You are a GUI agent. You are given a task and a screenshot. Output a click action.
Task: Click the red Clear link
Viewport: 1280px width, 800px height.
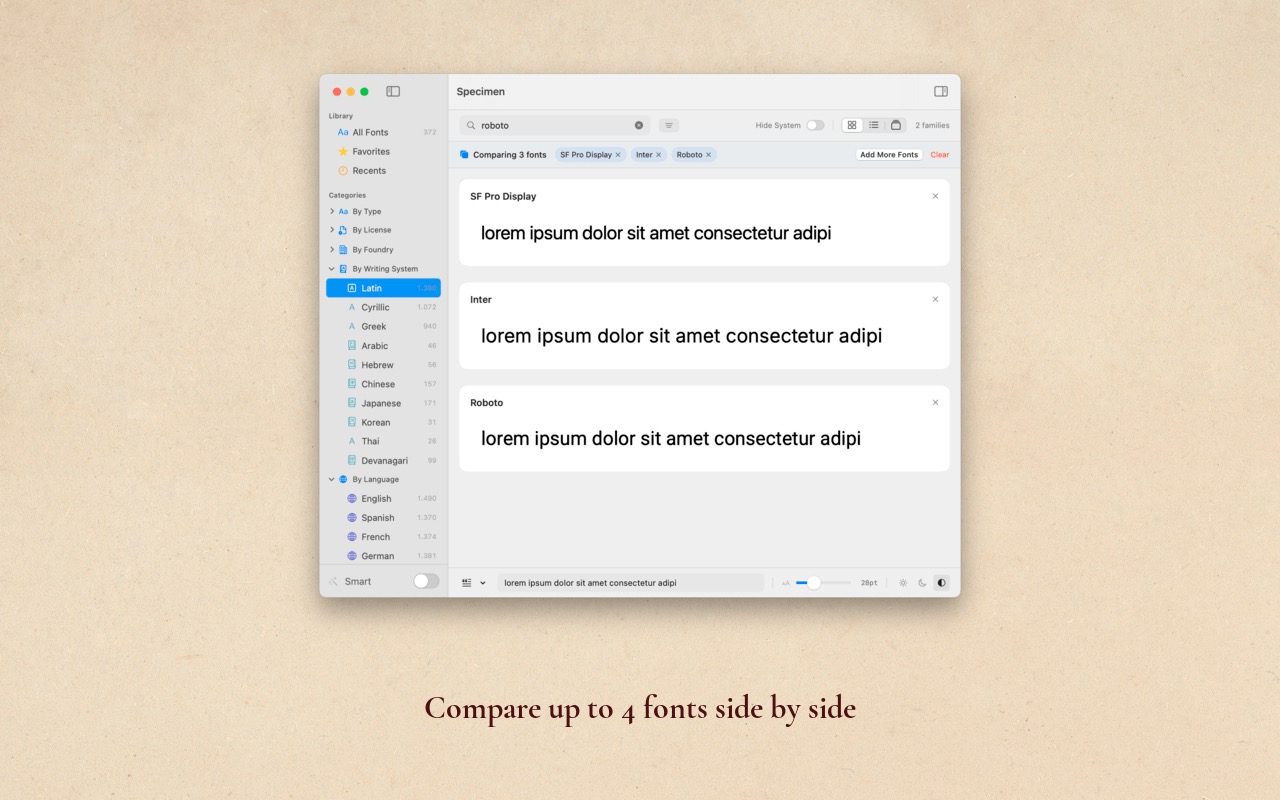(940, 155)
